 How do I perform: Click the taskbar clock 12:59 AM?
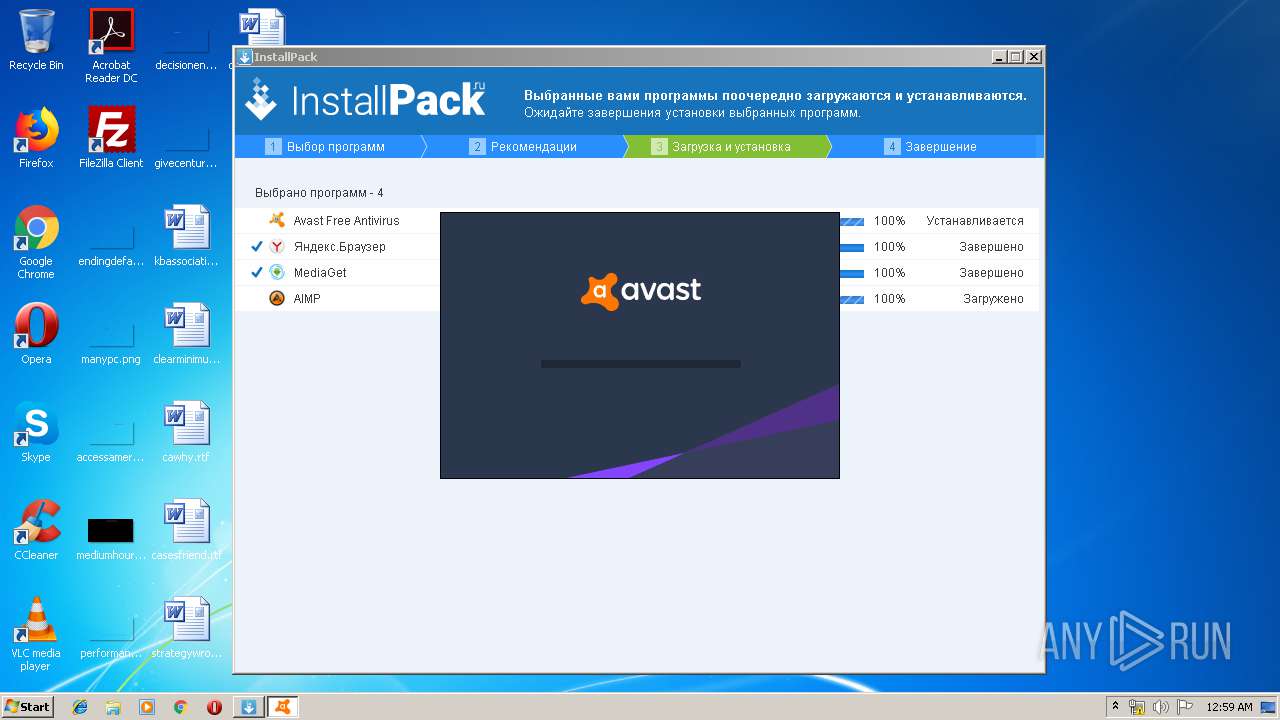click(x=1229, y=707)
